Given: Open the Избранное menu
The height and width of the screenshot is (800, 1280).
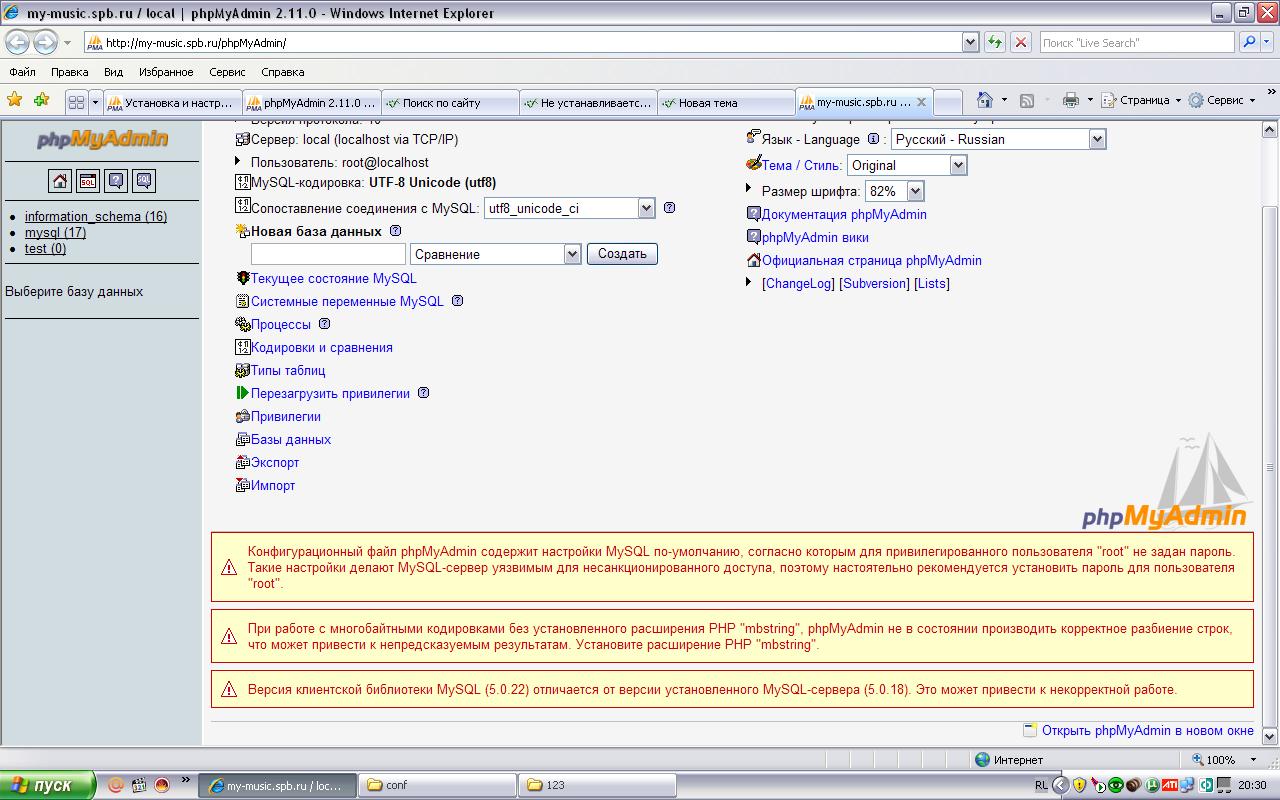Looking at the screenshot, I should (x=166, y=72).
